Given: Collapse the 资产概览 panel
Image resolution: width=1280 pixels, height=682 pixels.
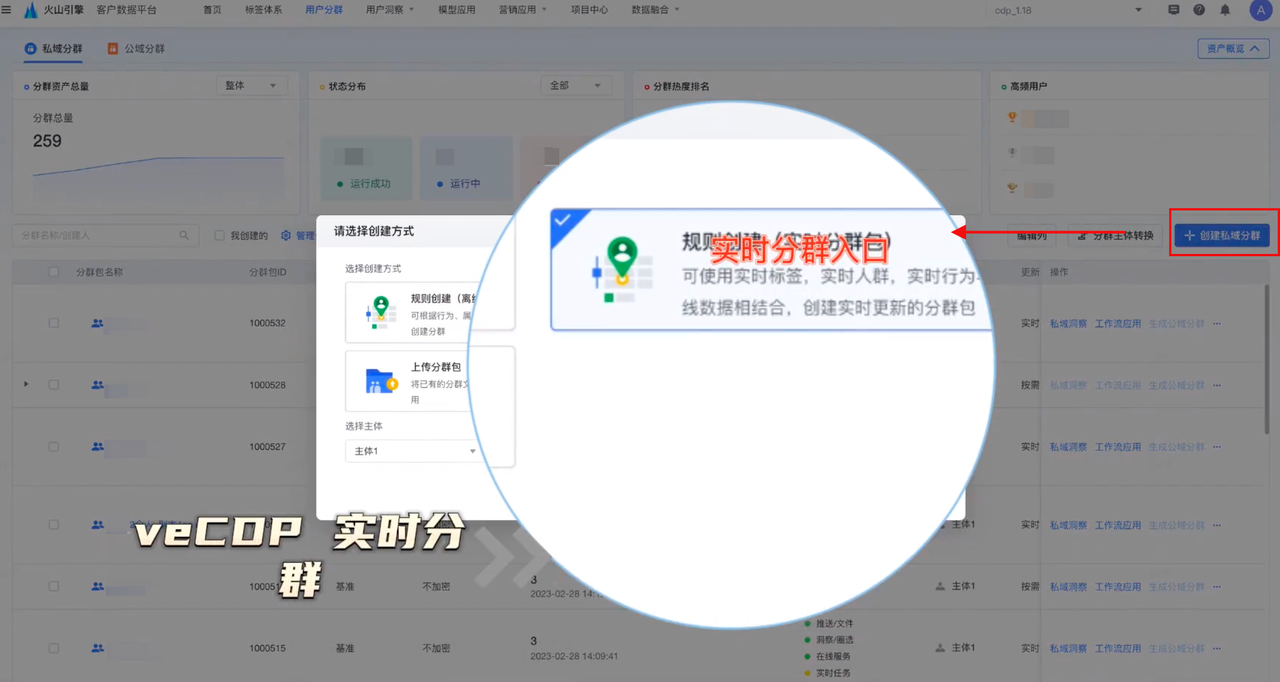Looking at the screenshot, I should 1233,48.
